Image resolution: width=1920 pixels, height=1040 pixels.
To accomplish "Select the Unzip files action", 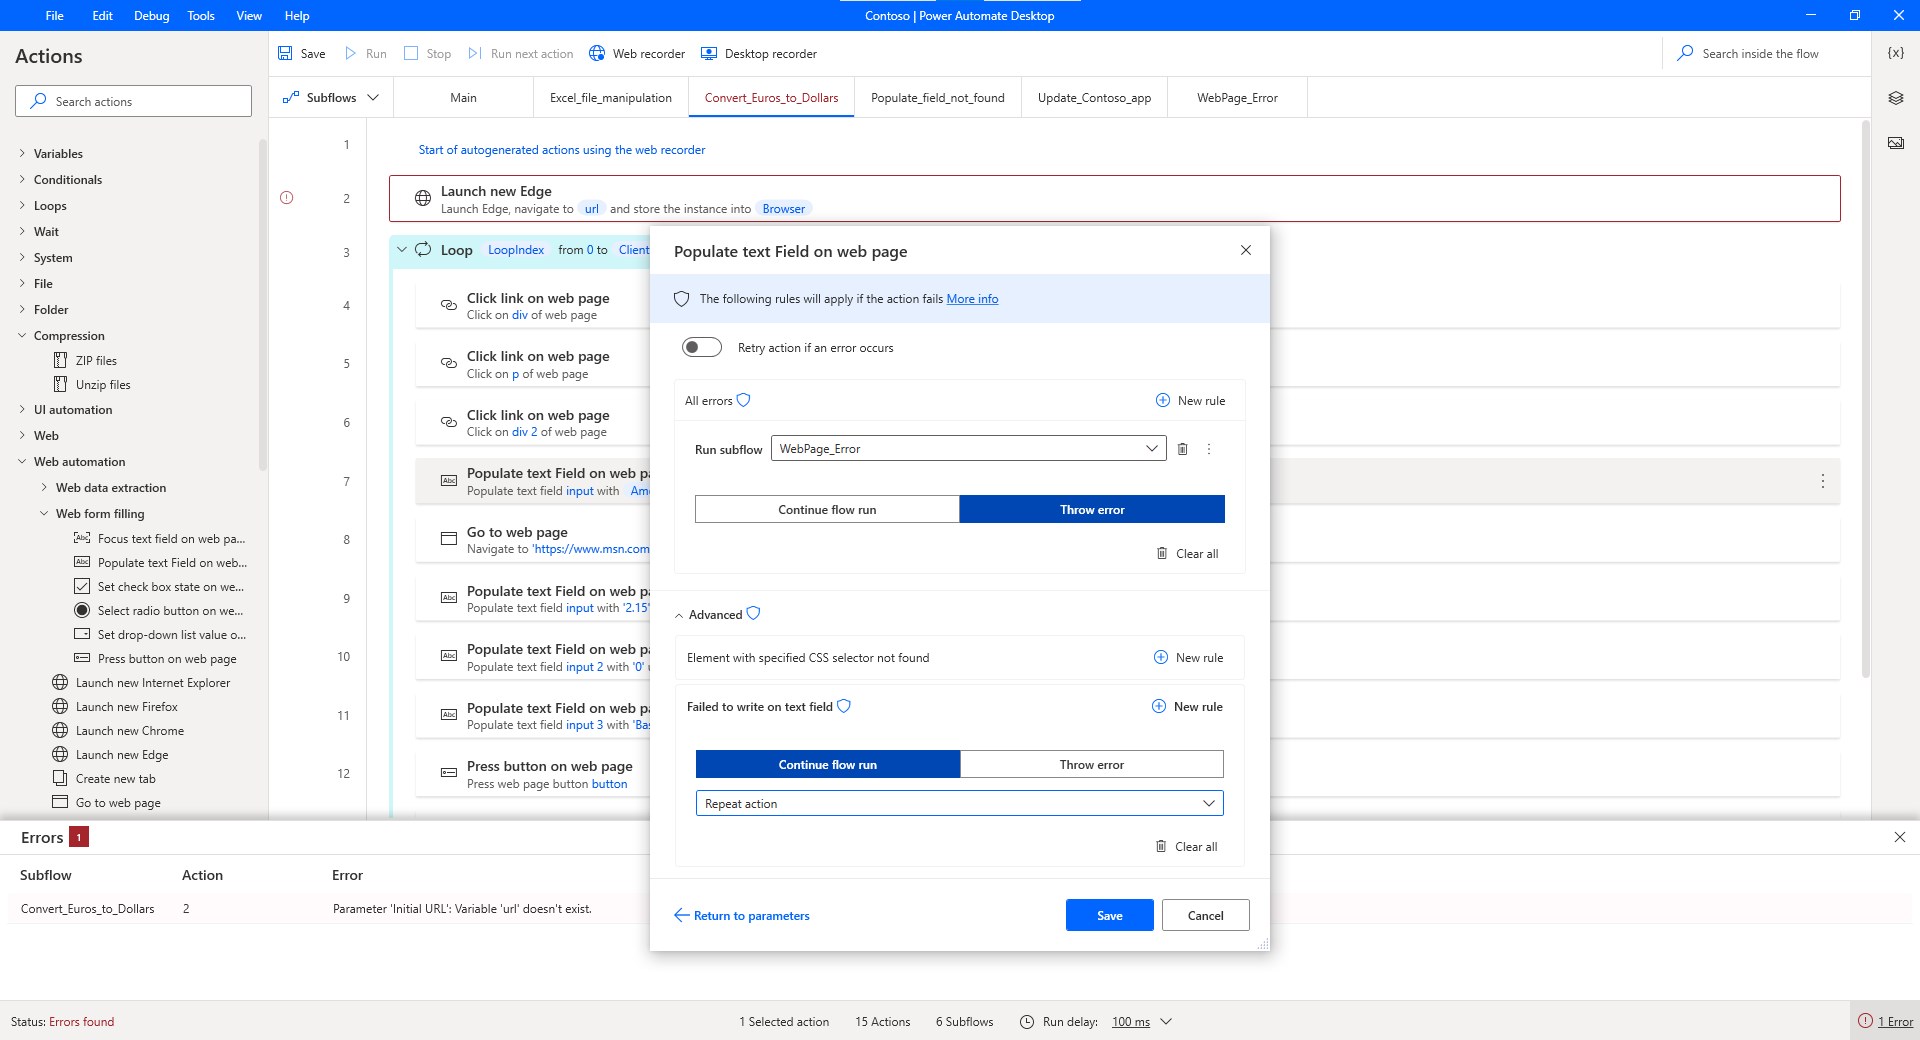I will click(105, 384).
